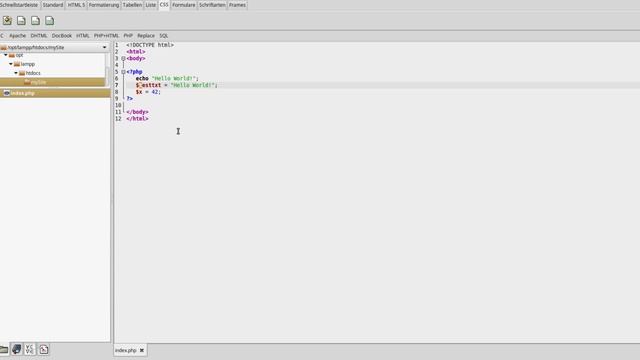This screenshot has width=640, height=360.
Task: Switch to the Schriftarten toolbar tab
Action: point(212,5)
